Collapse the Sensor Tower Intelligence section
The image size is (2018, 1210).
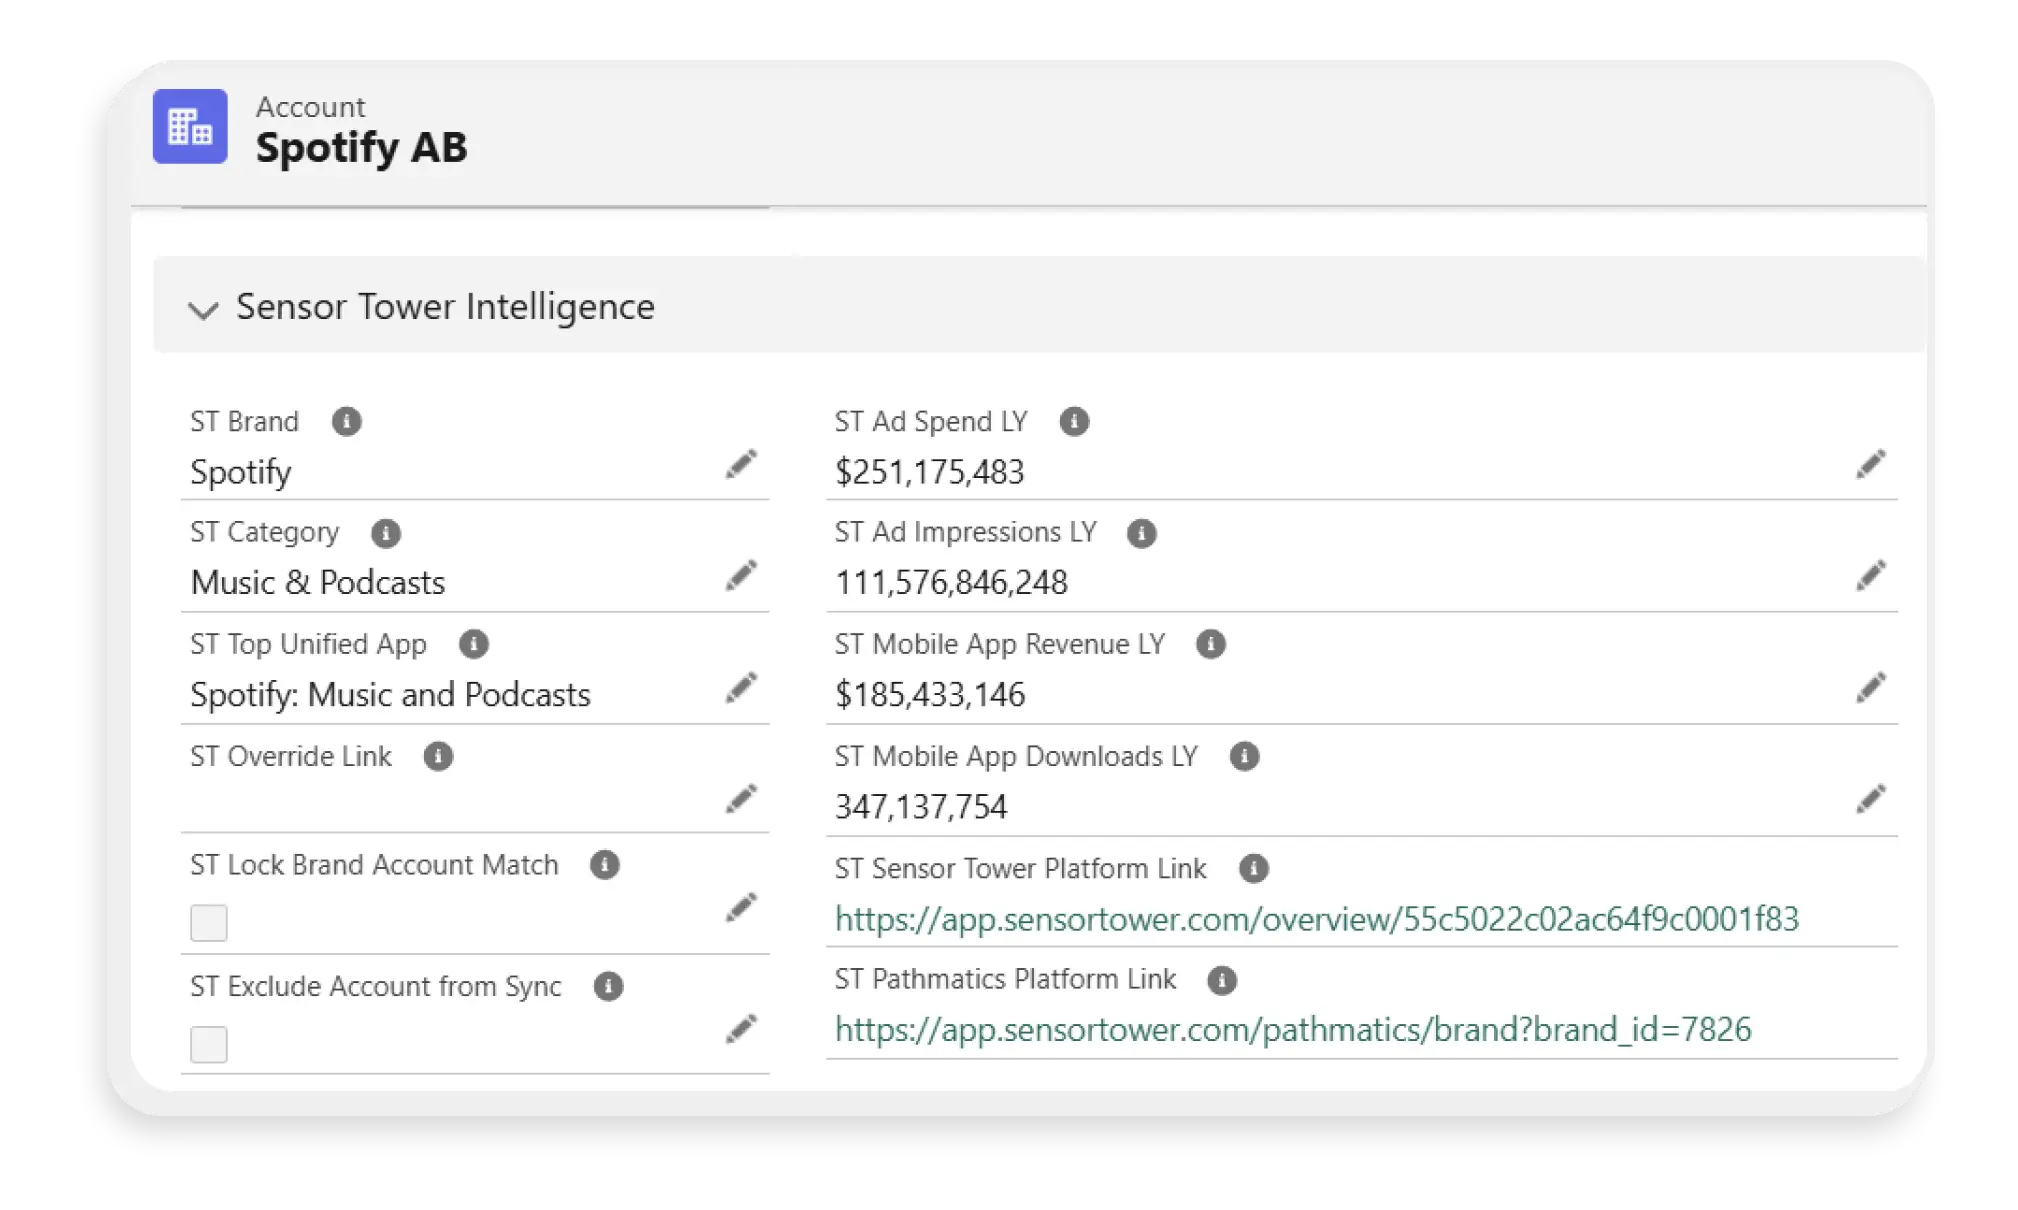[203, 310]
